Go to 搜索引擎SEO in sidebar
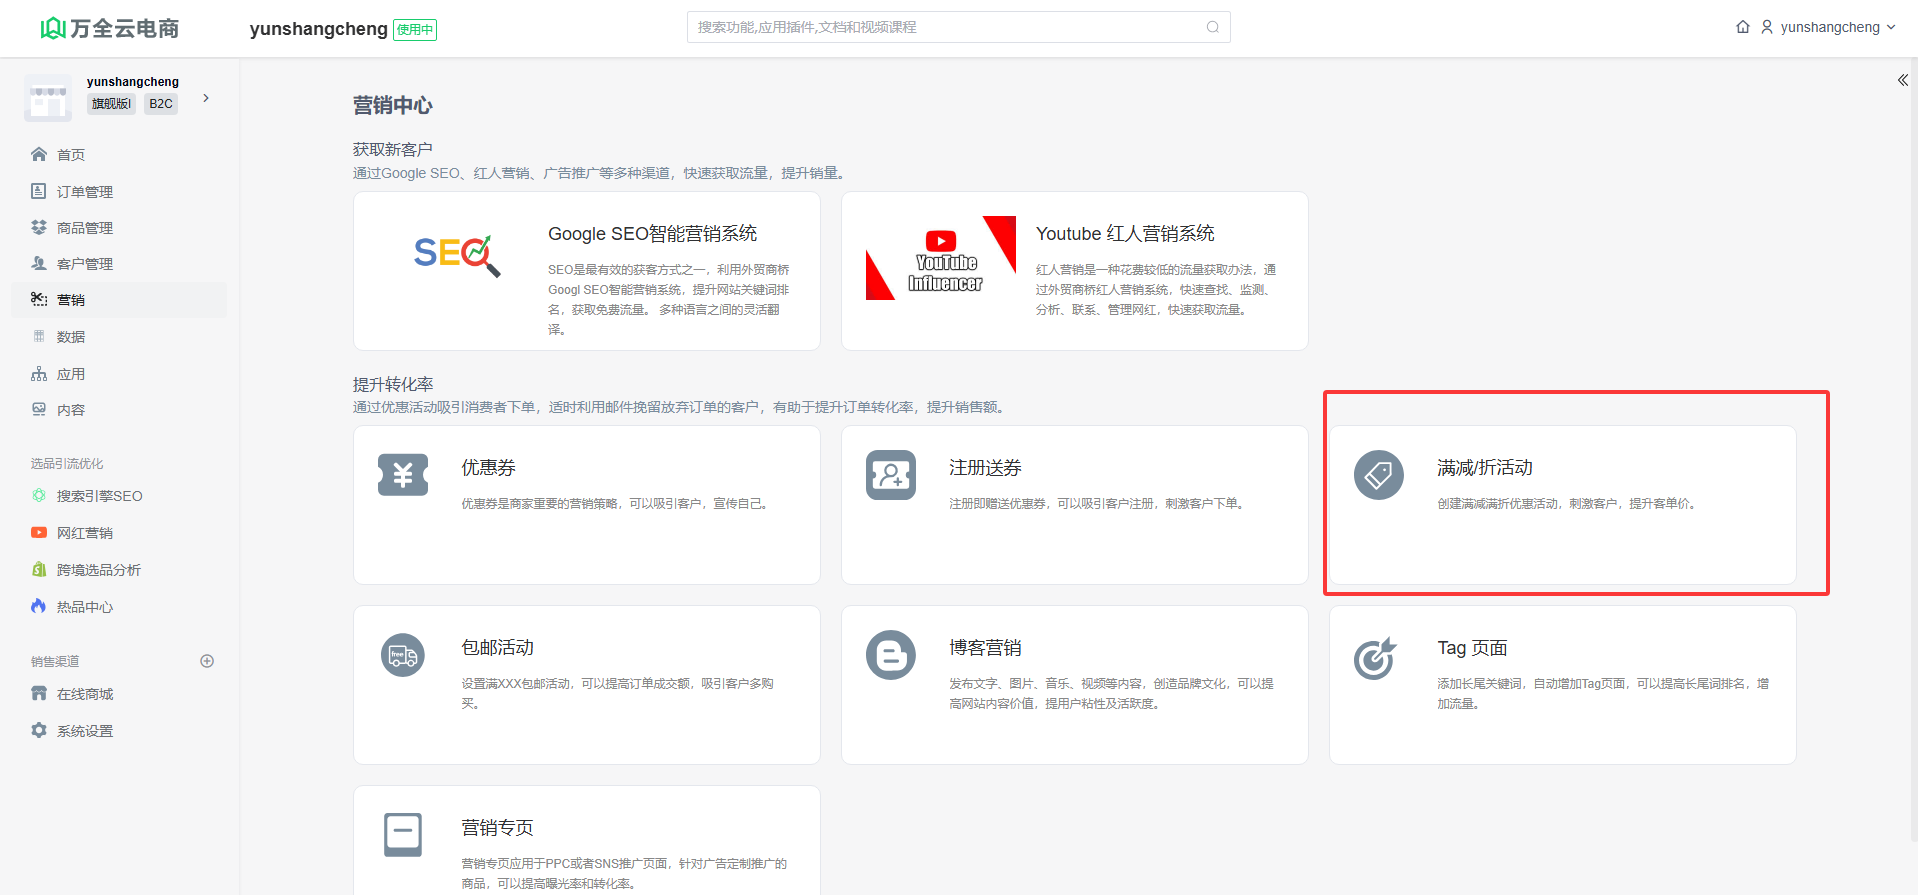Screen dimensions: 1918x895 coord(99,496)
